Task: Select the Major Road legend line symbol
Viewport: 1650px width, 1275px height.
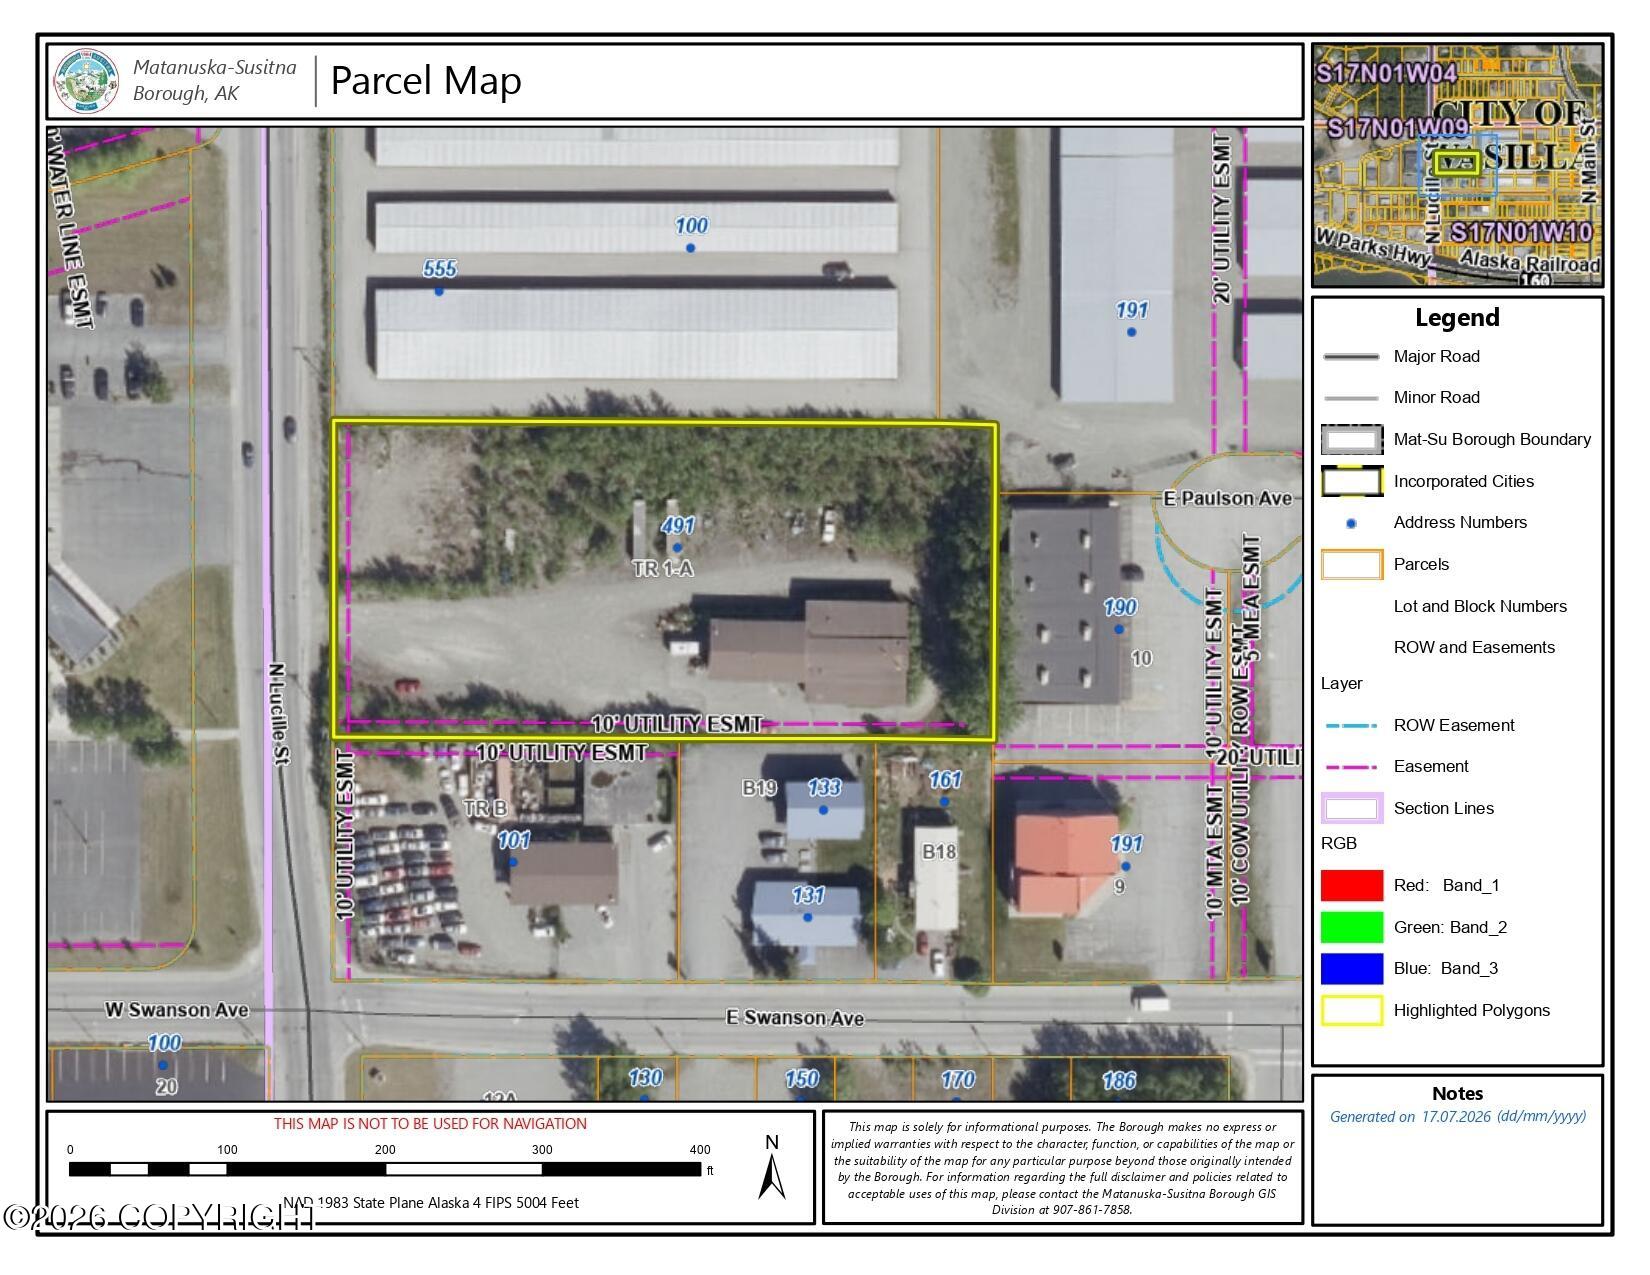Action: coord(1351,357)
